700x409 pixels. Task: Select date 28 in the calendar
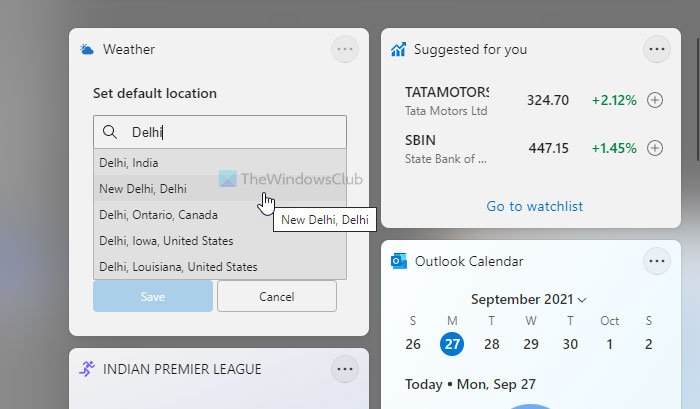click(491, 344)
